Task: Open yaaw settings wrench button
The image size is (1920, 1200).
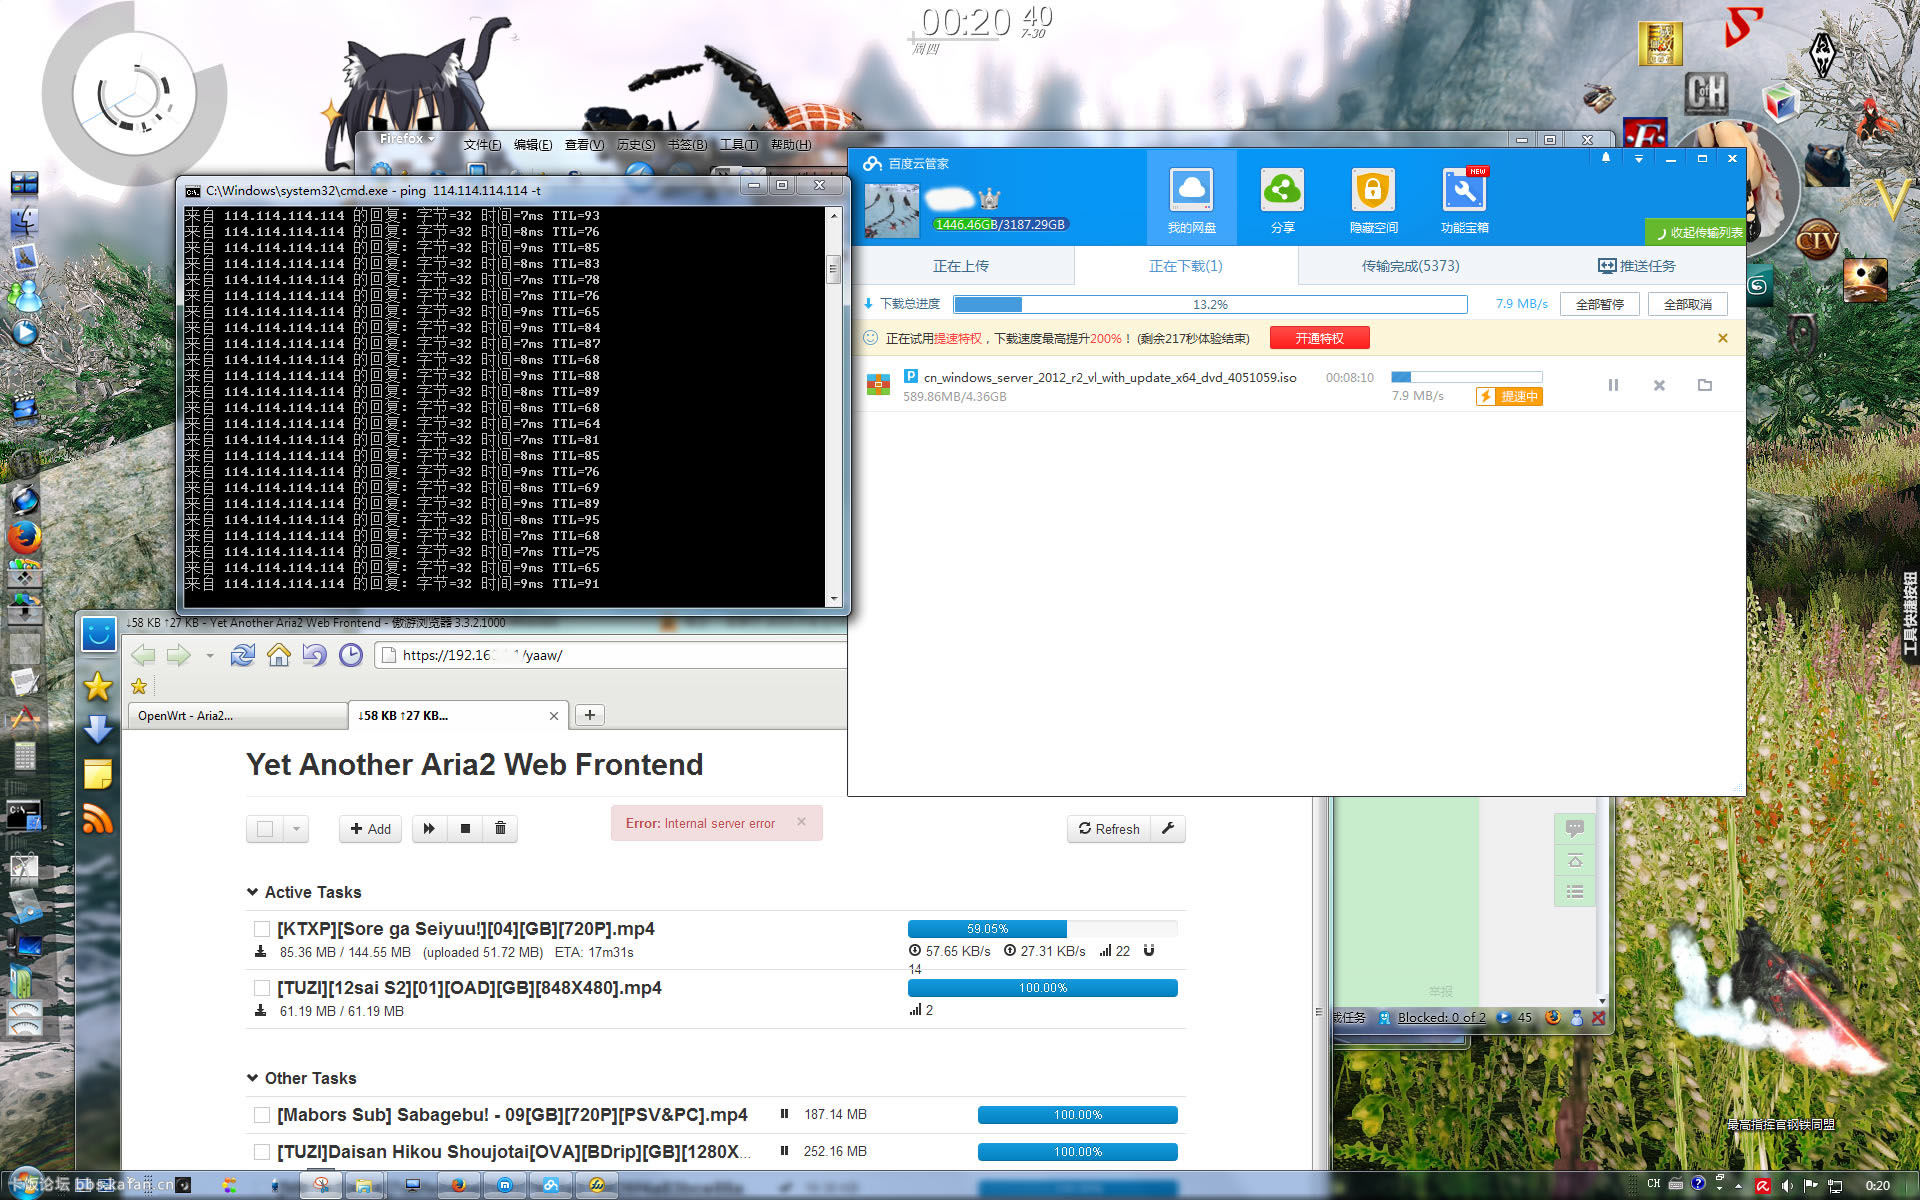Action: [1167, 828]
